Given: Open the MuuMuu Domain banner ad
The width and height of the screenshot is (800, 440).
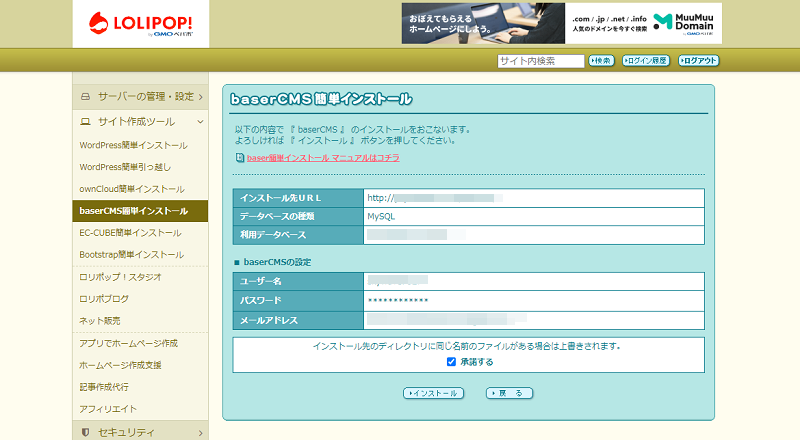Looking at the screenshot, I should point(561,23).
